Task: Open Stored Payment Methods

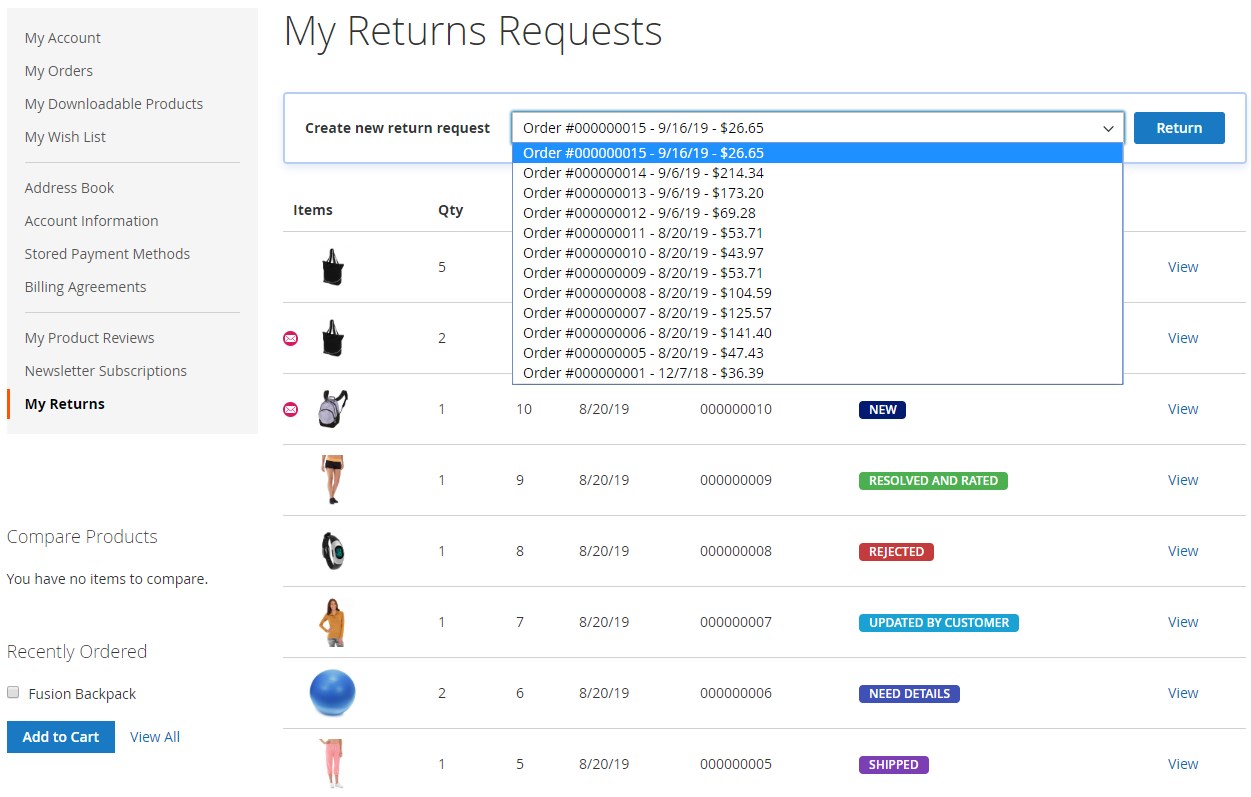Action: click(x=107, y=254)
